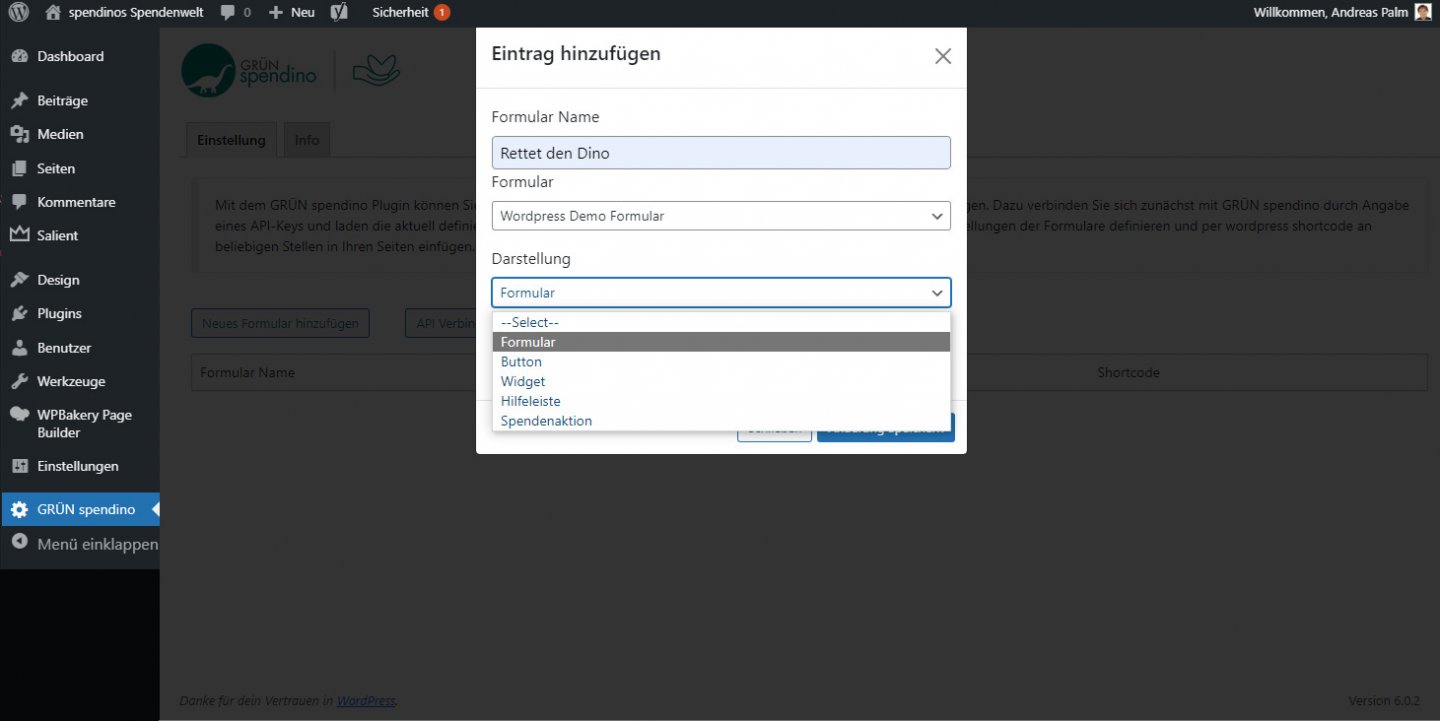The height and width of the screenshot is (721, 1440).
Task: Select Button from the Darstellung list
Action: [521, 362]
